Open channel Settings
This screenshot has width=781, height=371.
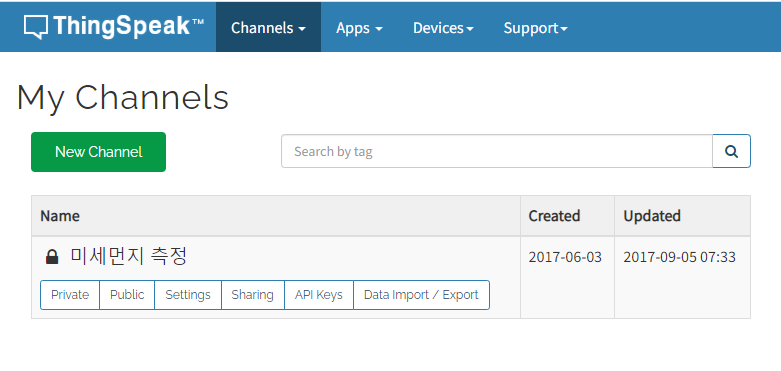(x=188, y=295)
